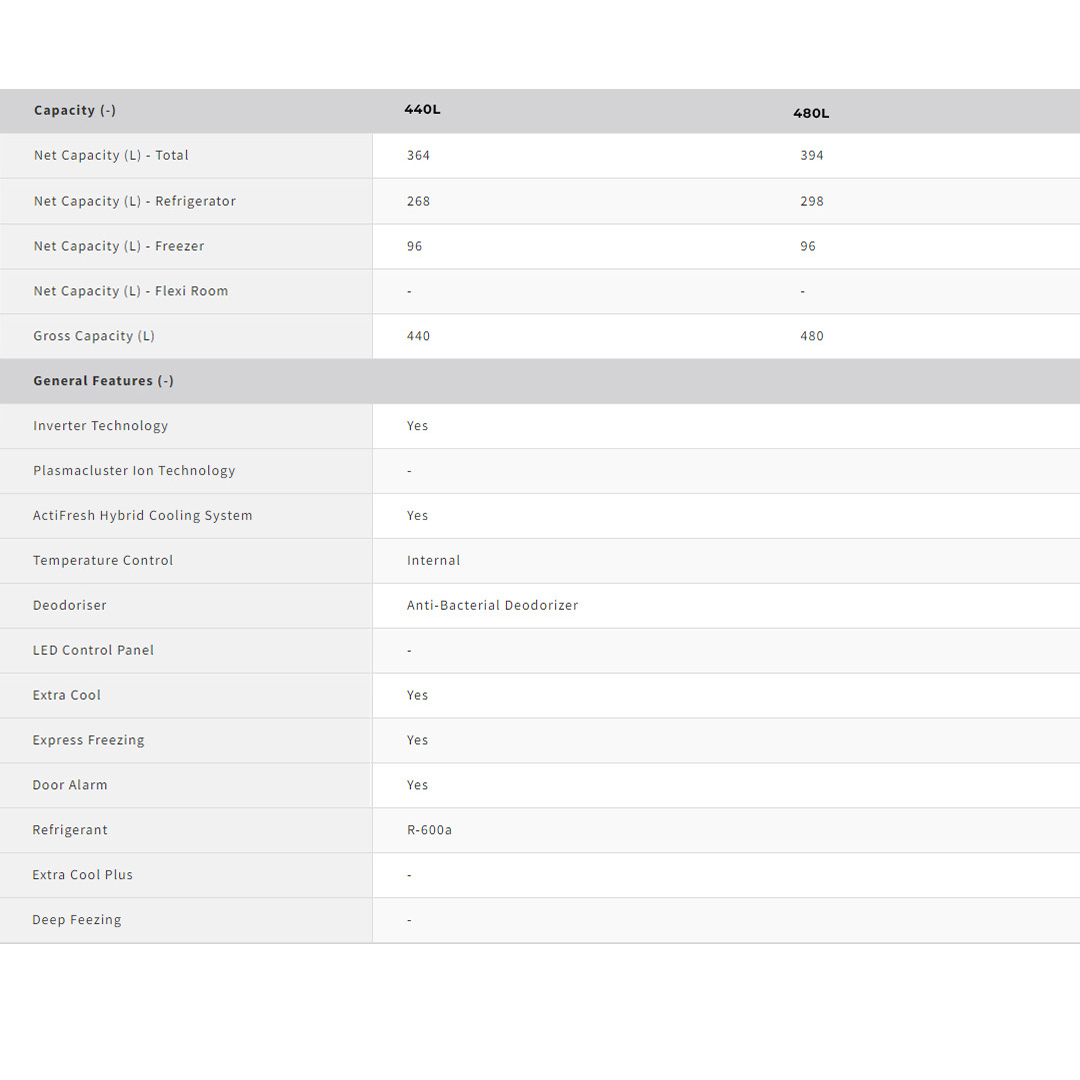Click the 298 refrigerator capacity value
This screenshot has width=1080, height=1080.
click(x=811, y=201)
